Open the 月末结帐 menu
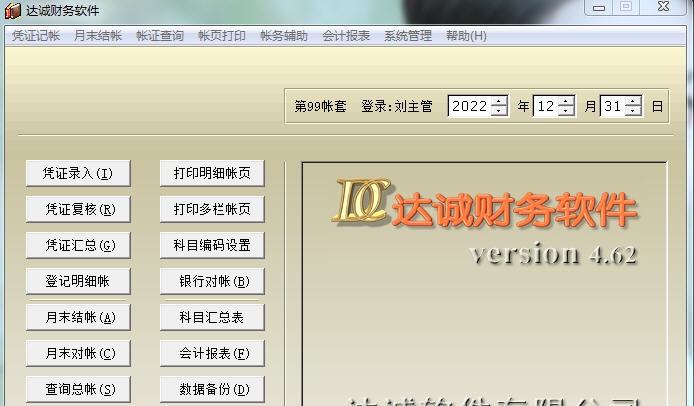The width and height of the screenshot is (694, 406). [98, 35]
